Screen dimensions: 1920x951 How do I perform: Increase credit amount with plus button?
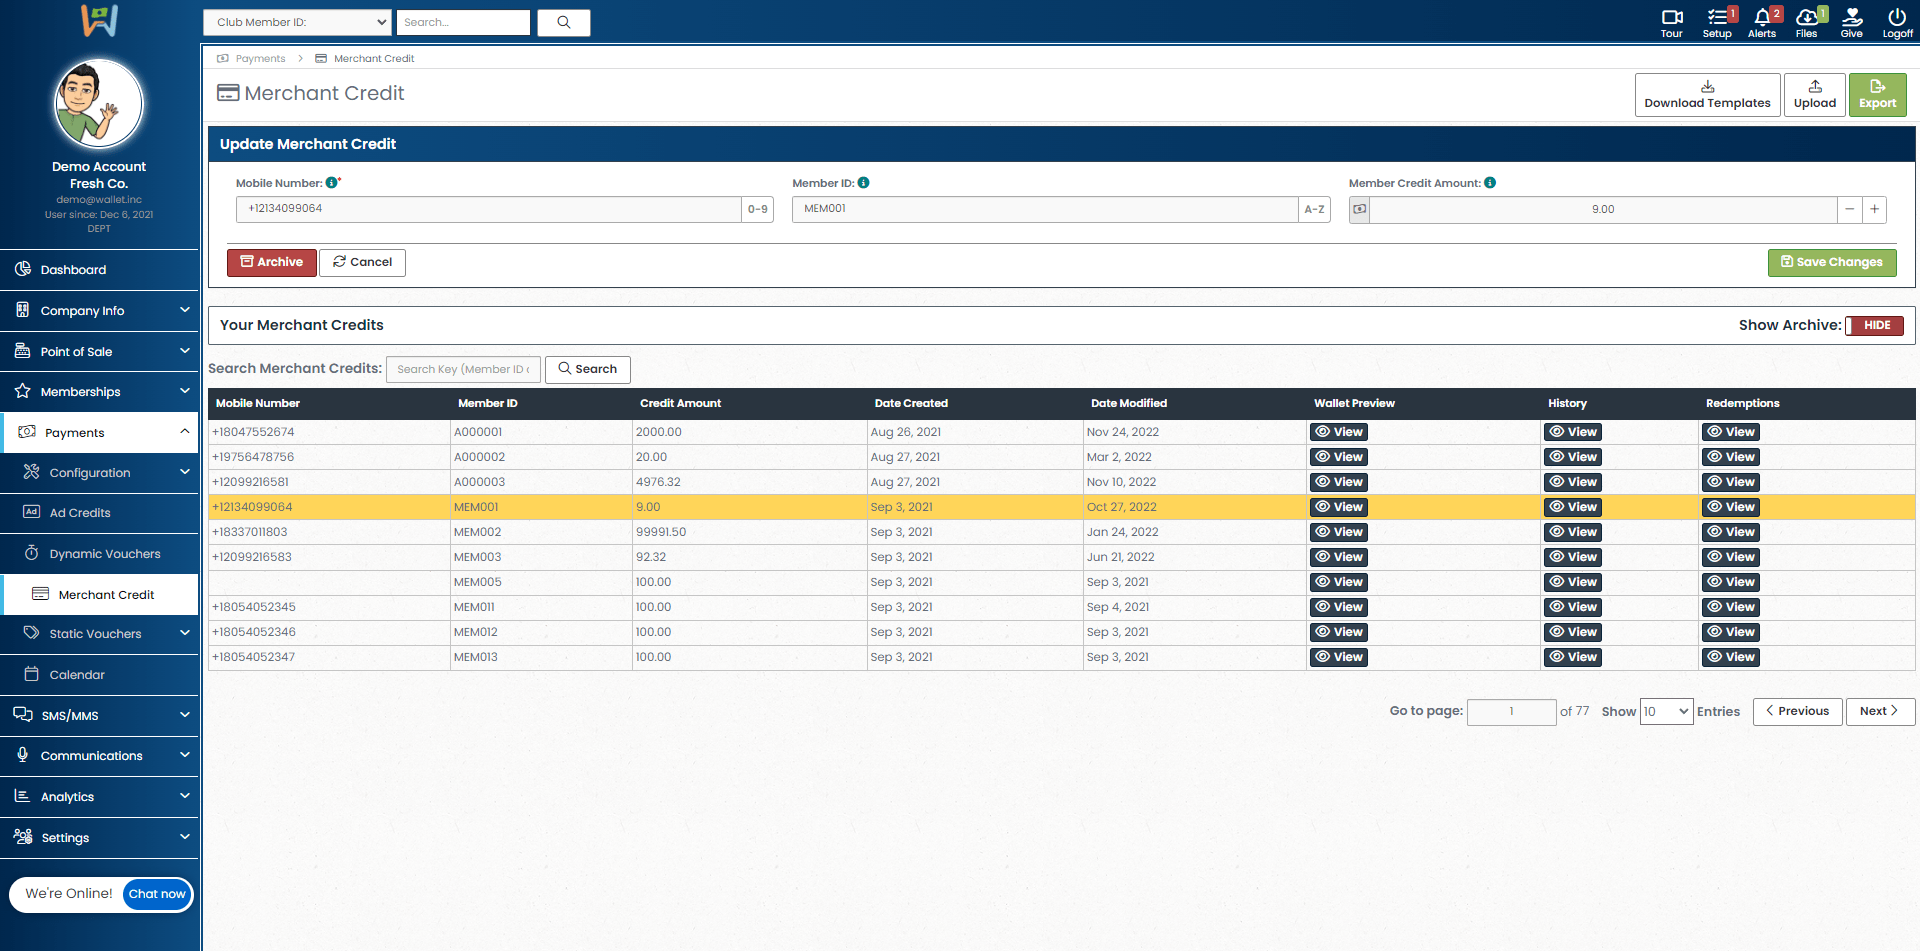pos(1874,209)
